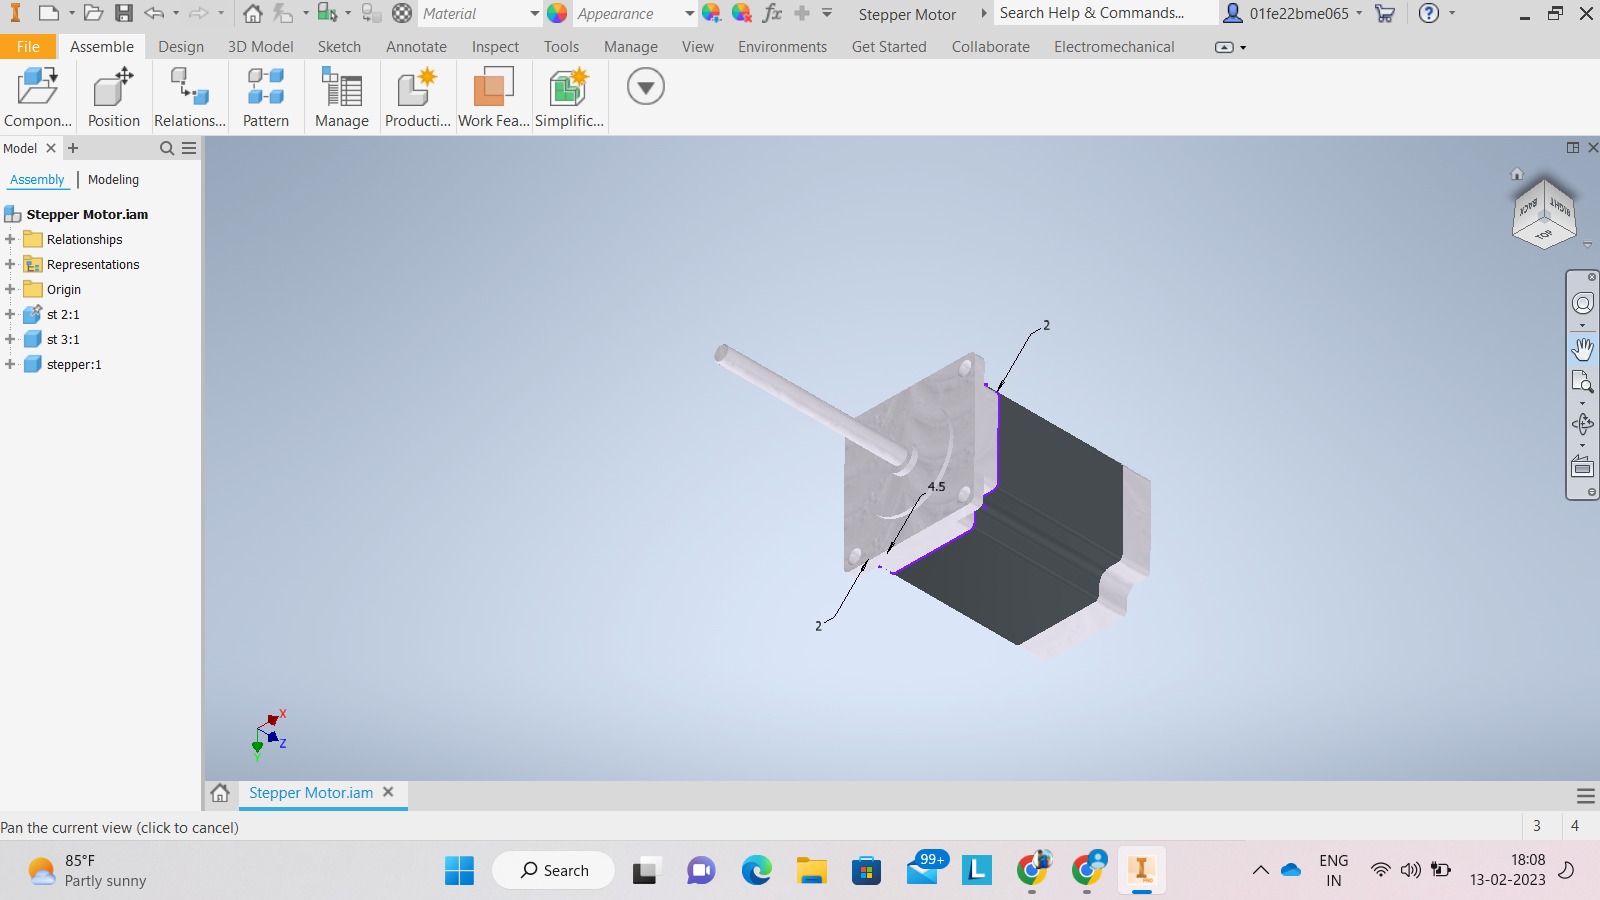The image size is (1600, 900).
Task: Switch to the Design ribbon tab
Action: pyautogui.click(x=181, y=46)
